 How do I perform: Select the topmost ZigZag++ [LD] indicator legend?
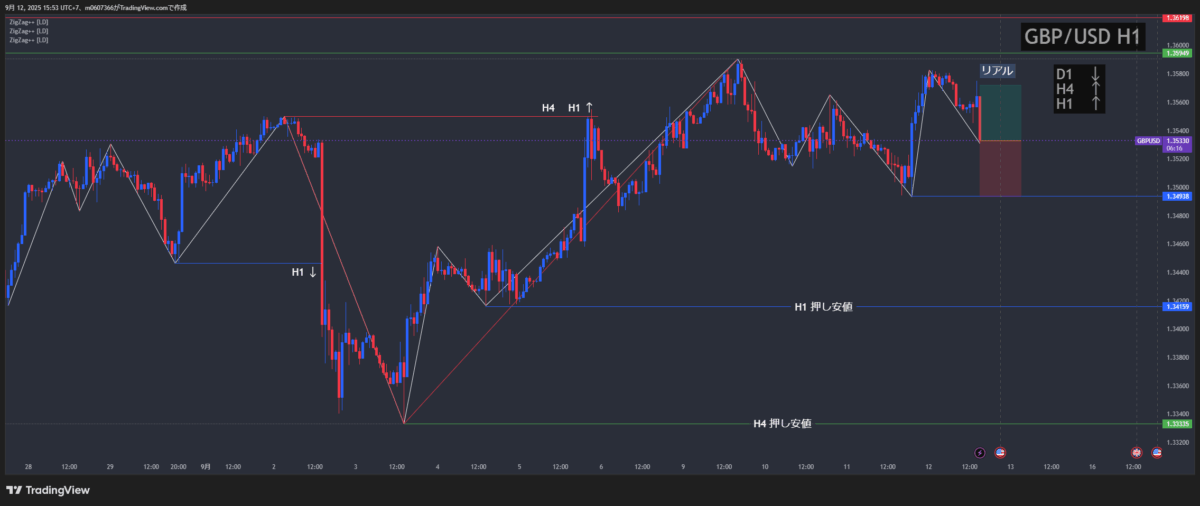tap(28, 22)
